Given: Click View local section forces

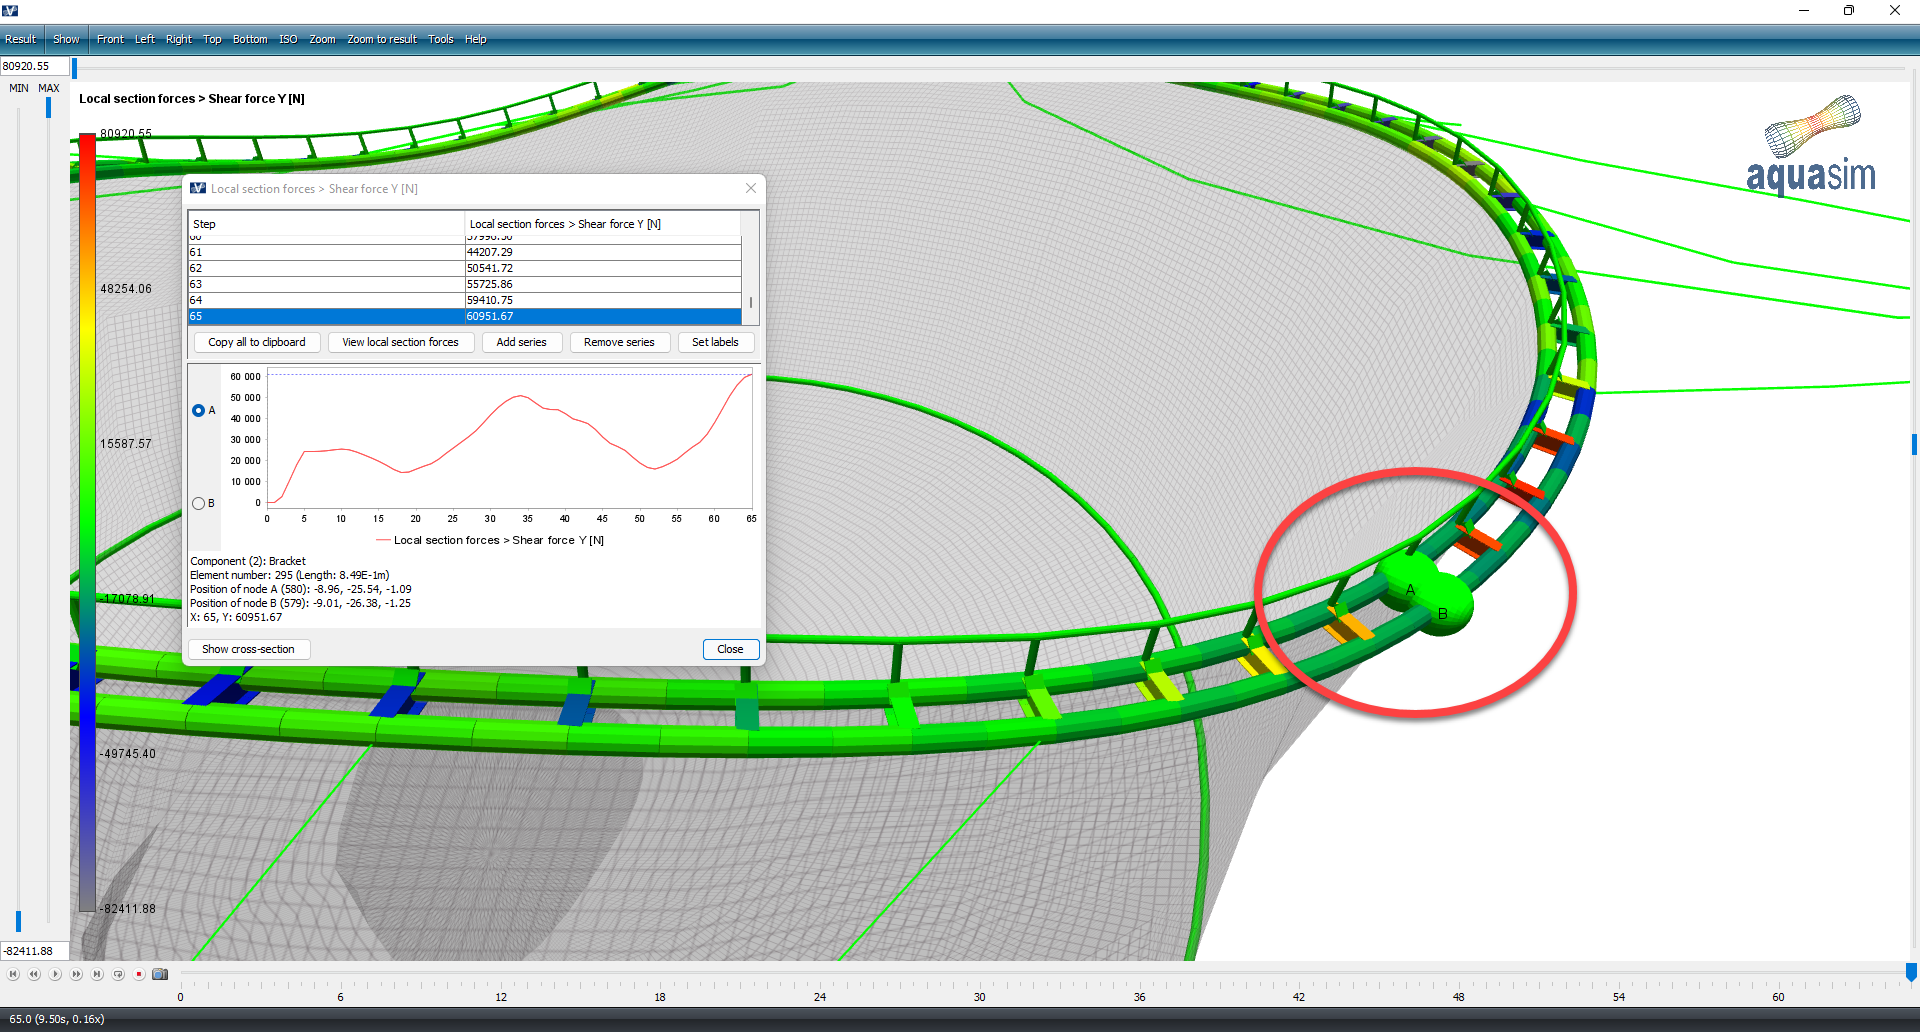Looking at the screenshot, I should [401, 342].
